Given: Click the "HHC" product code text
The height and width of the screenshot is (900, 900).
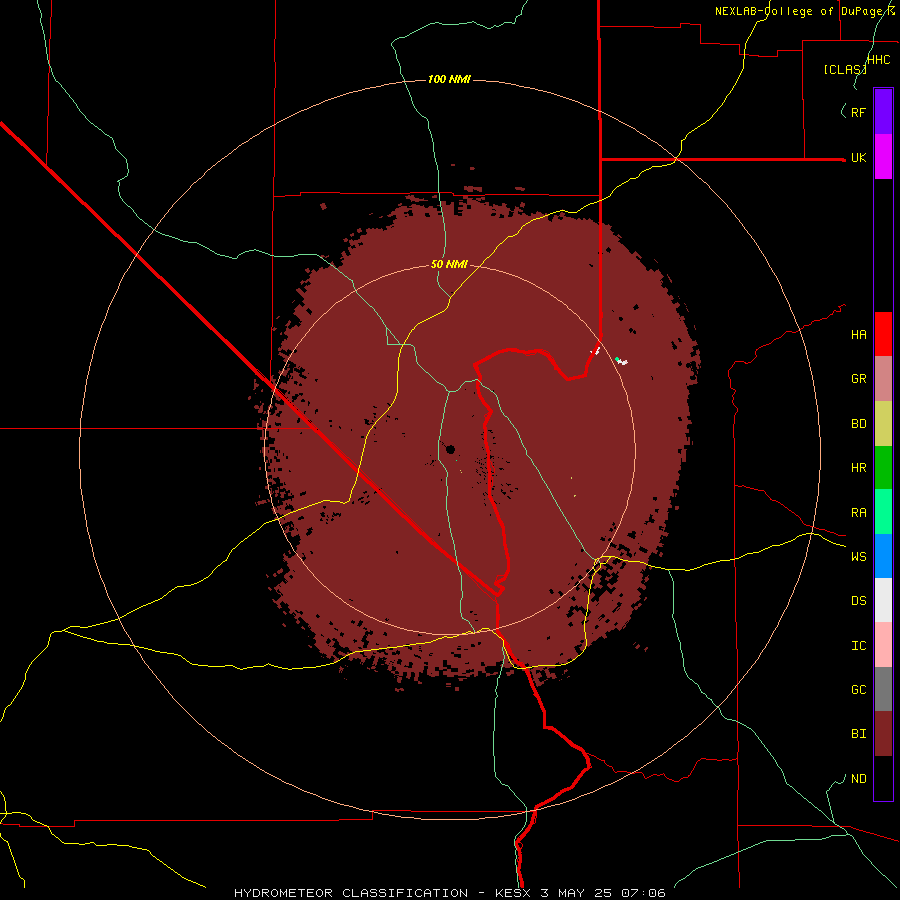Looking at the screenshot, I should (879, 60).
